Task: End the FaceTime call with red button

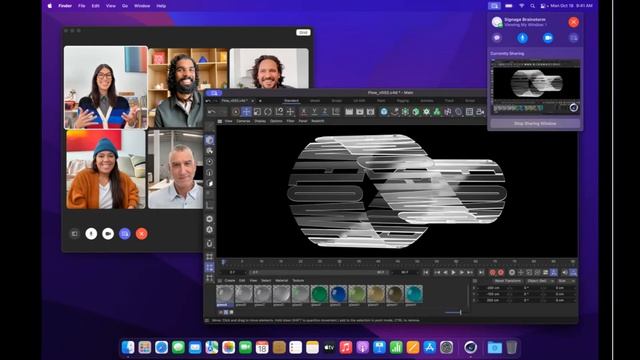Action: (141, 233)
